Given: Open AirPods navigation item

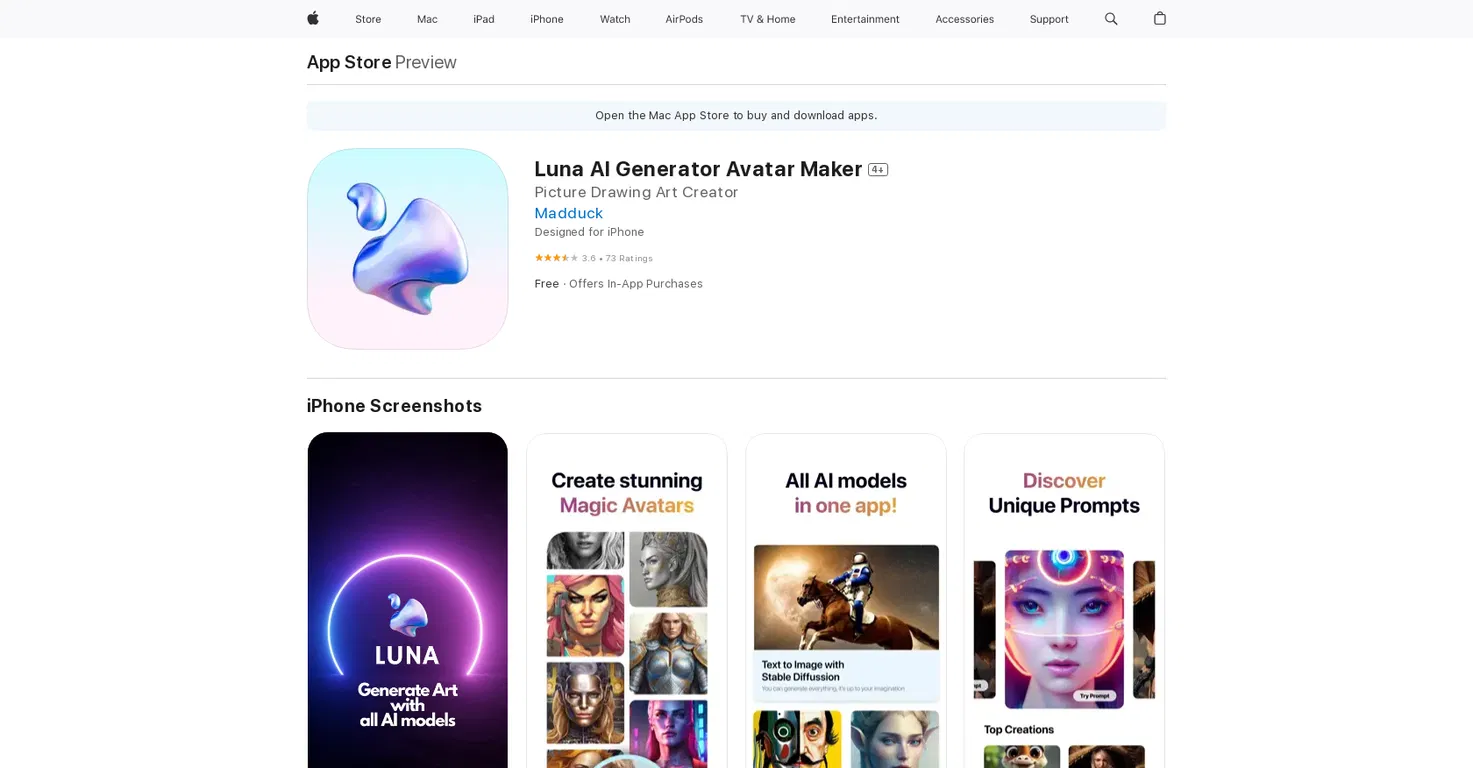Looking at the screenshot, I should pos(684,19).
